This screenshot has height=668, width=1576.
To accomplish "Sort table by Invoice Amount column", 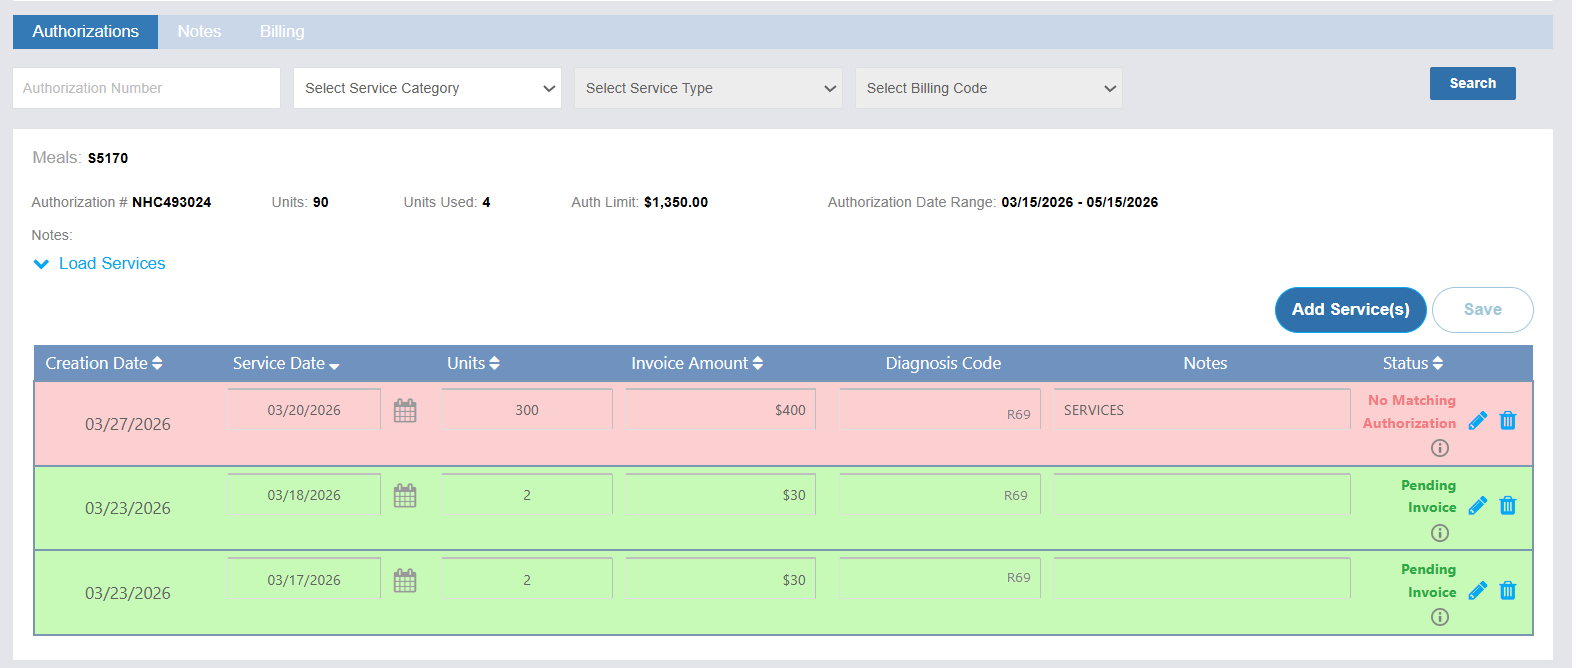I will click(x=696, y=363).
